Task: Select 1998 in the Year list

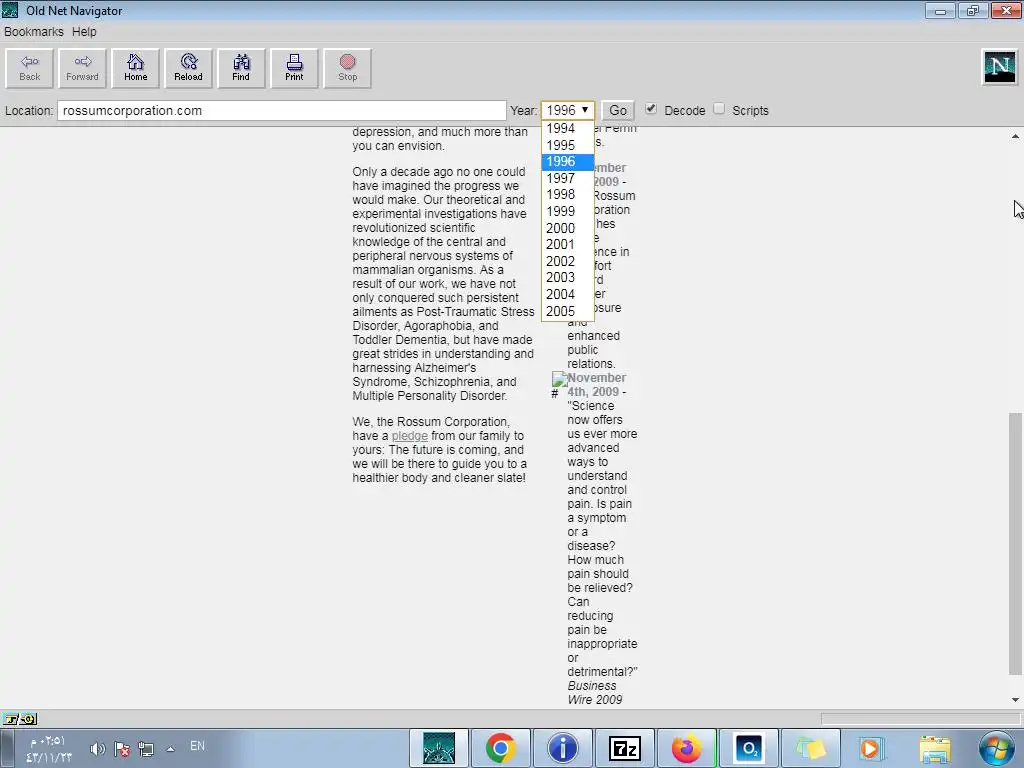Action: tap(568, 195)
